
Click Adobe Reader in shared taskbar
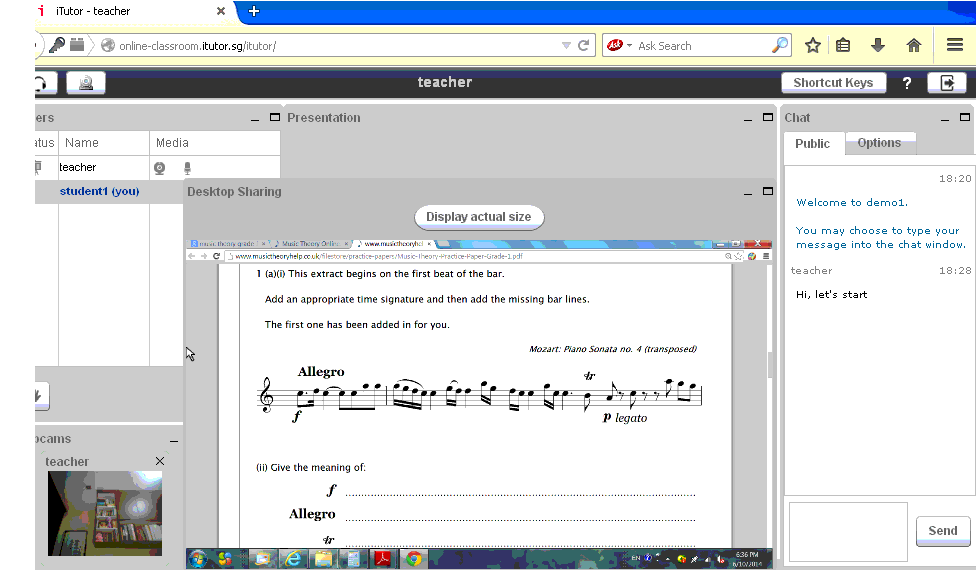[382, 559]
